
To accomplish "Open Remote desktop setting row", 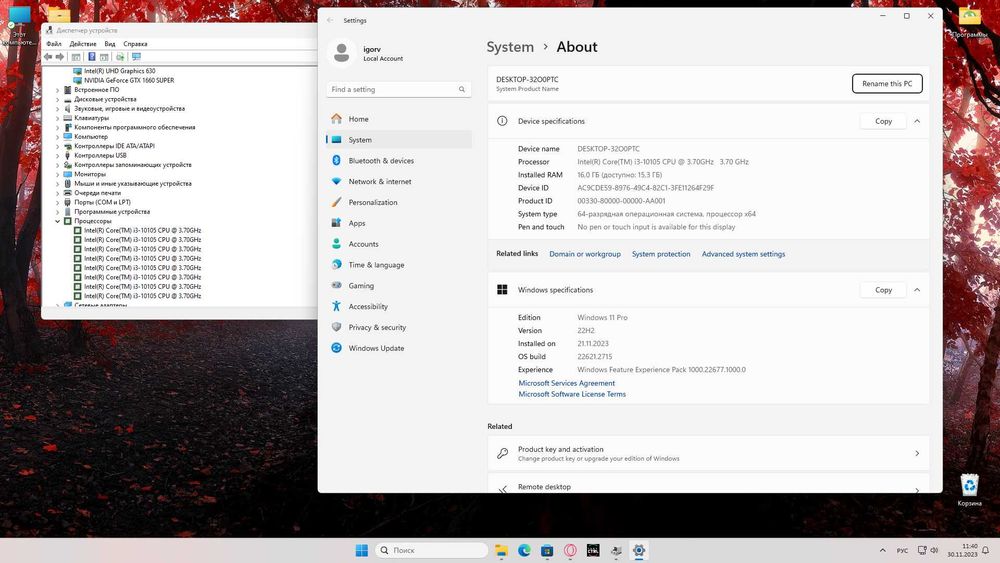I will point(708,485).
